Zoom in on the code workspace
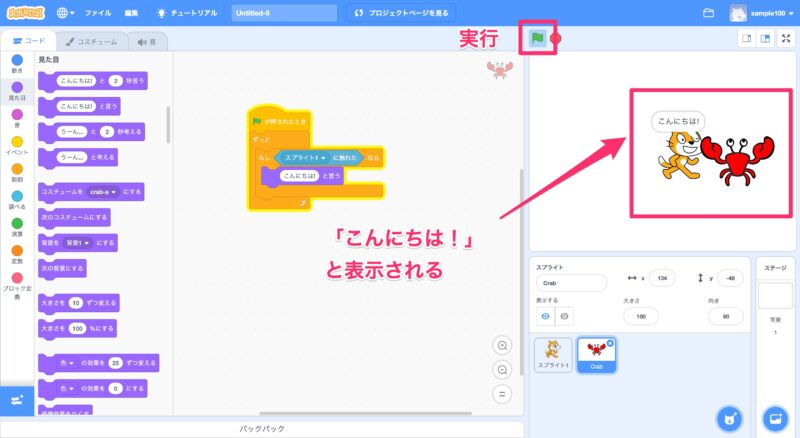 point(502,345)
